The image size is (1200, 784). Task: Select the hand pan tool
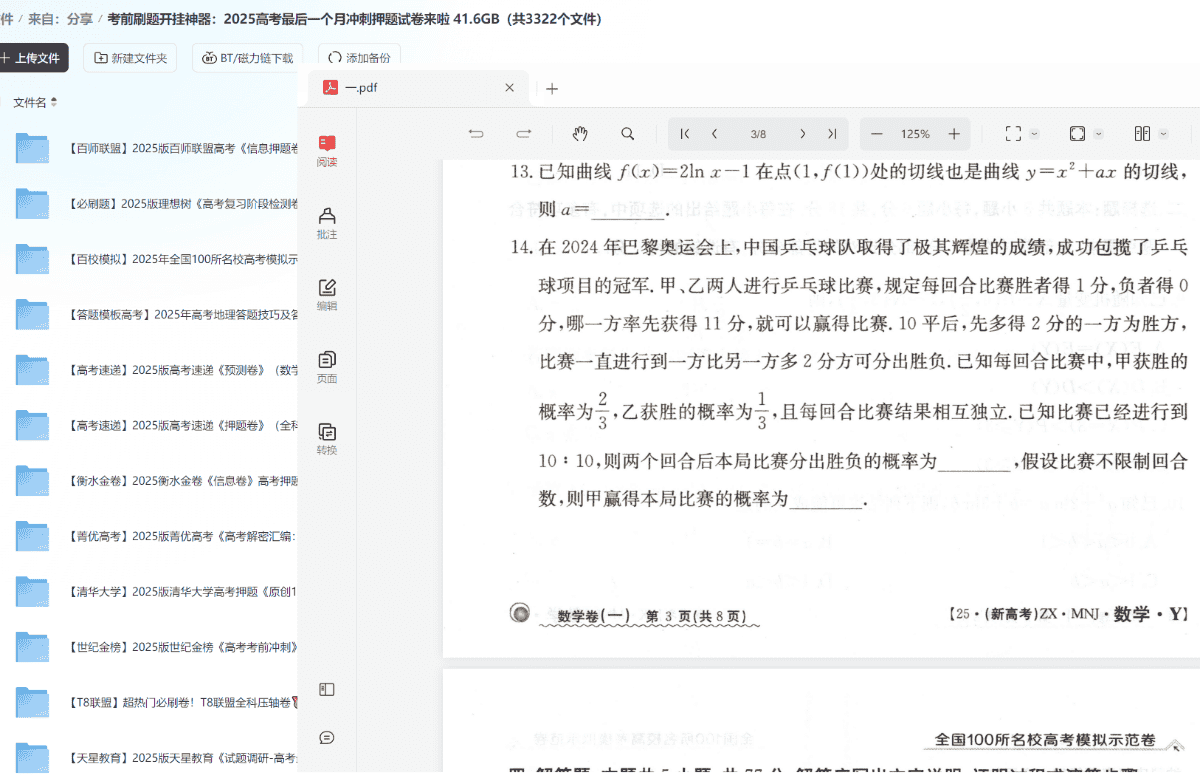pyautogui.click(x=580, y=134)
